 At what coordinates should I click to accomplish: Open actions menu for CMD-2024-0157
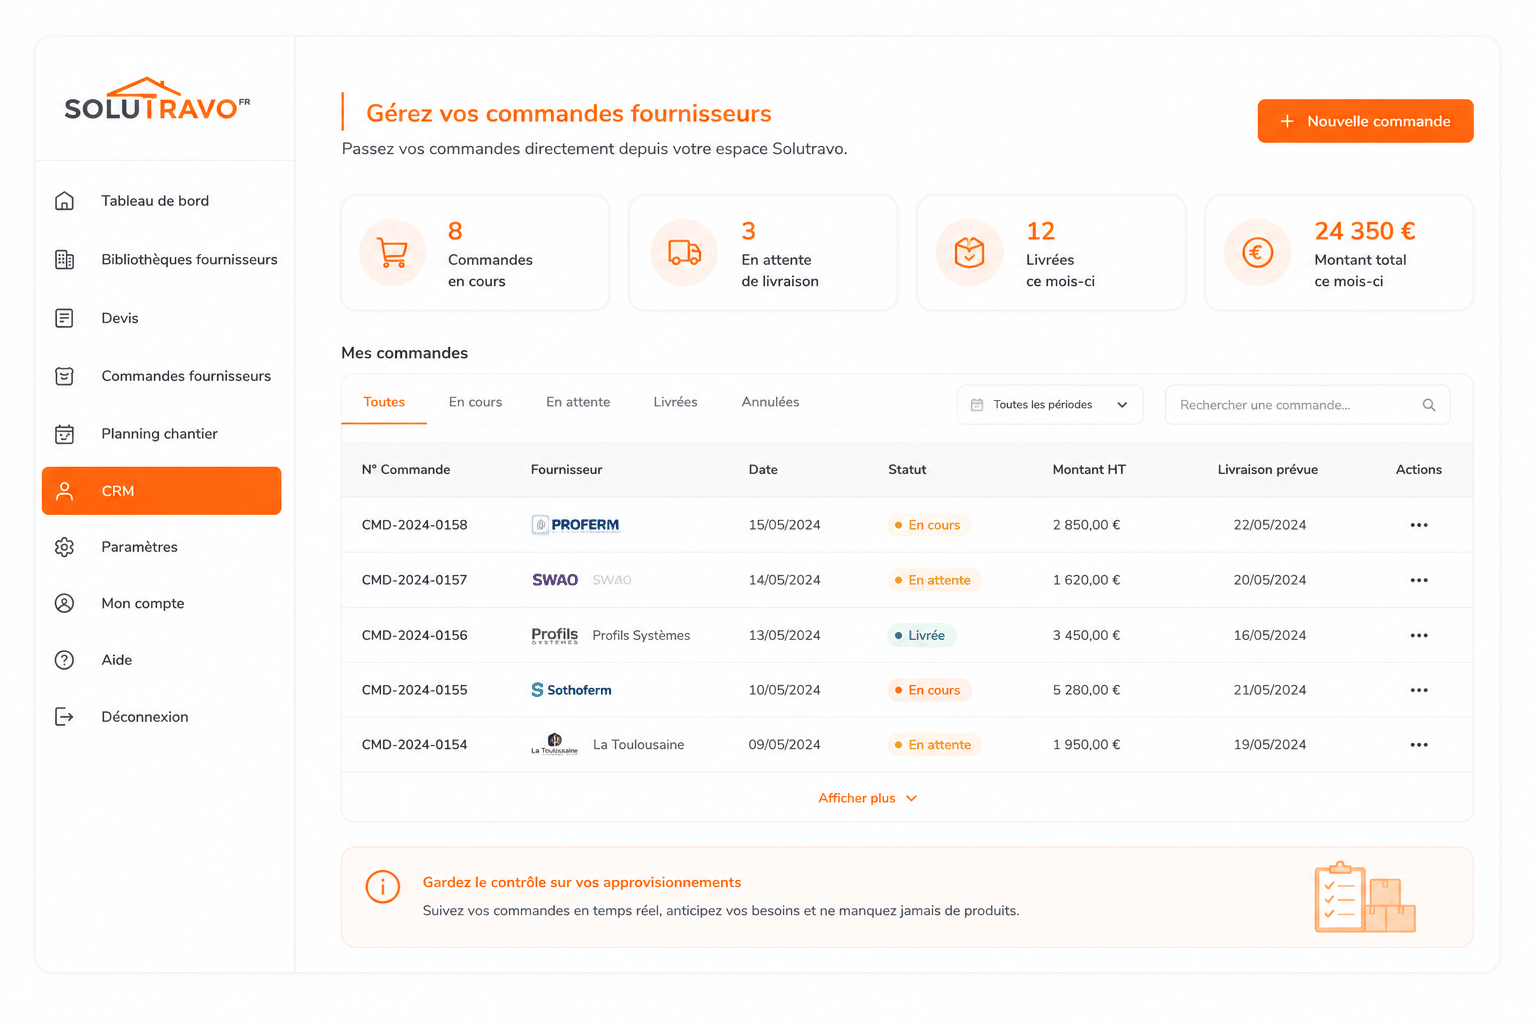coord(1419,580)
